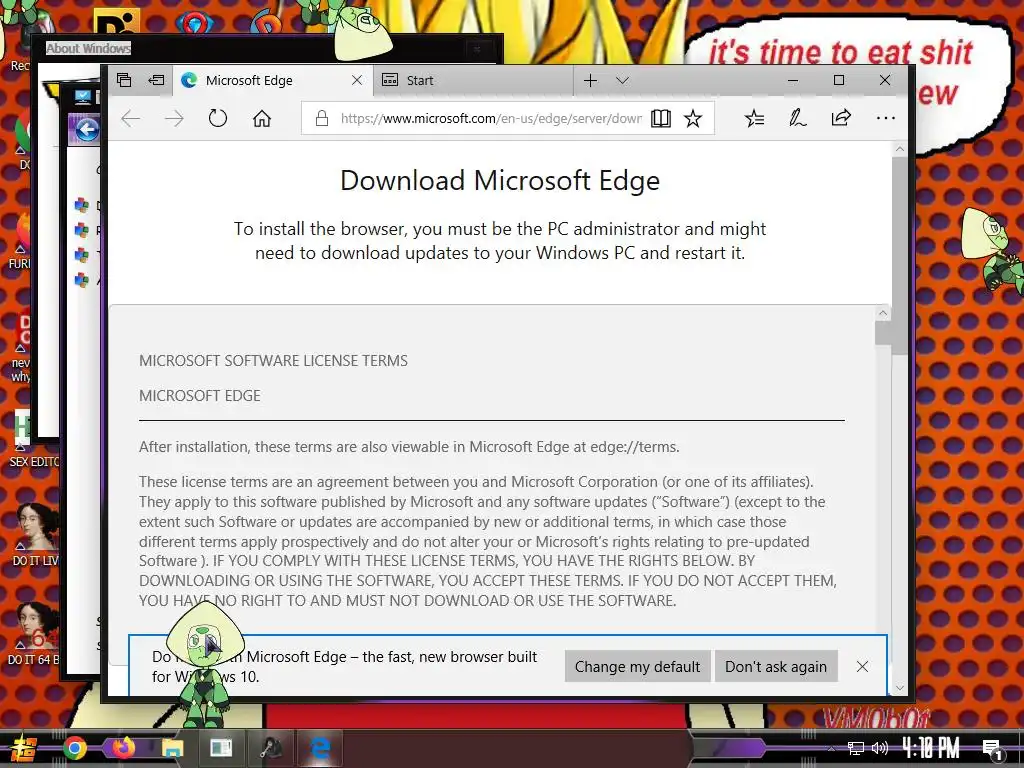The width and height of the screenshot is (1024, 768).
Task: Click the network tray icon
Action: pyautogui.click(x=855, y=748)
